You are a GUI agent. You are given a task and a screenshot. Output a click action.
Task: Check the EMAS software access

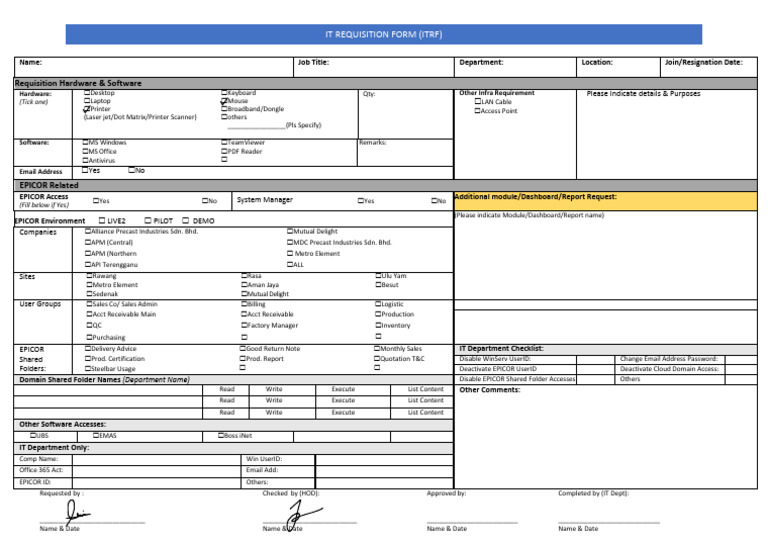[96, 435]
